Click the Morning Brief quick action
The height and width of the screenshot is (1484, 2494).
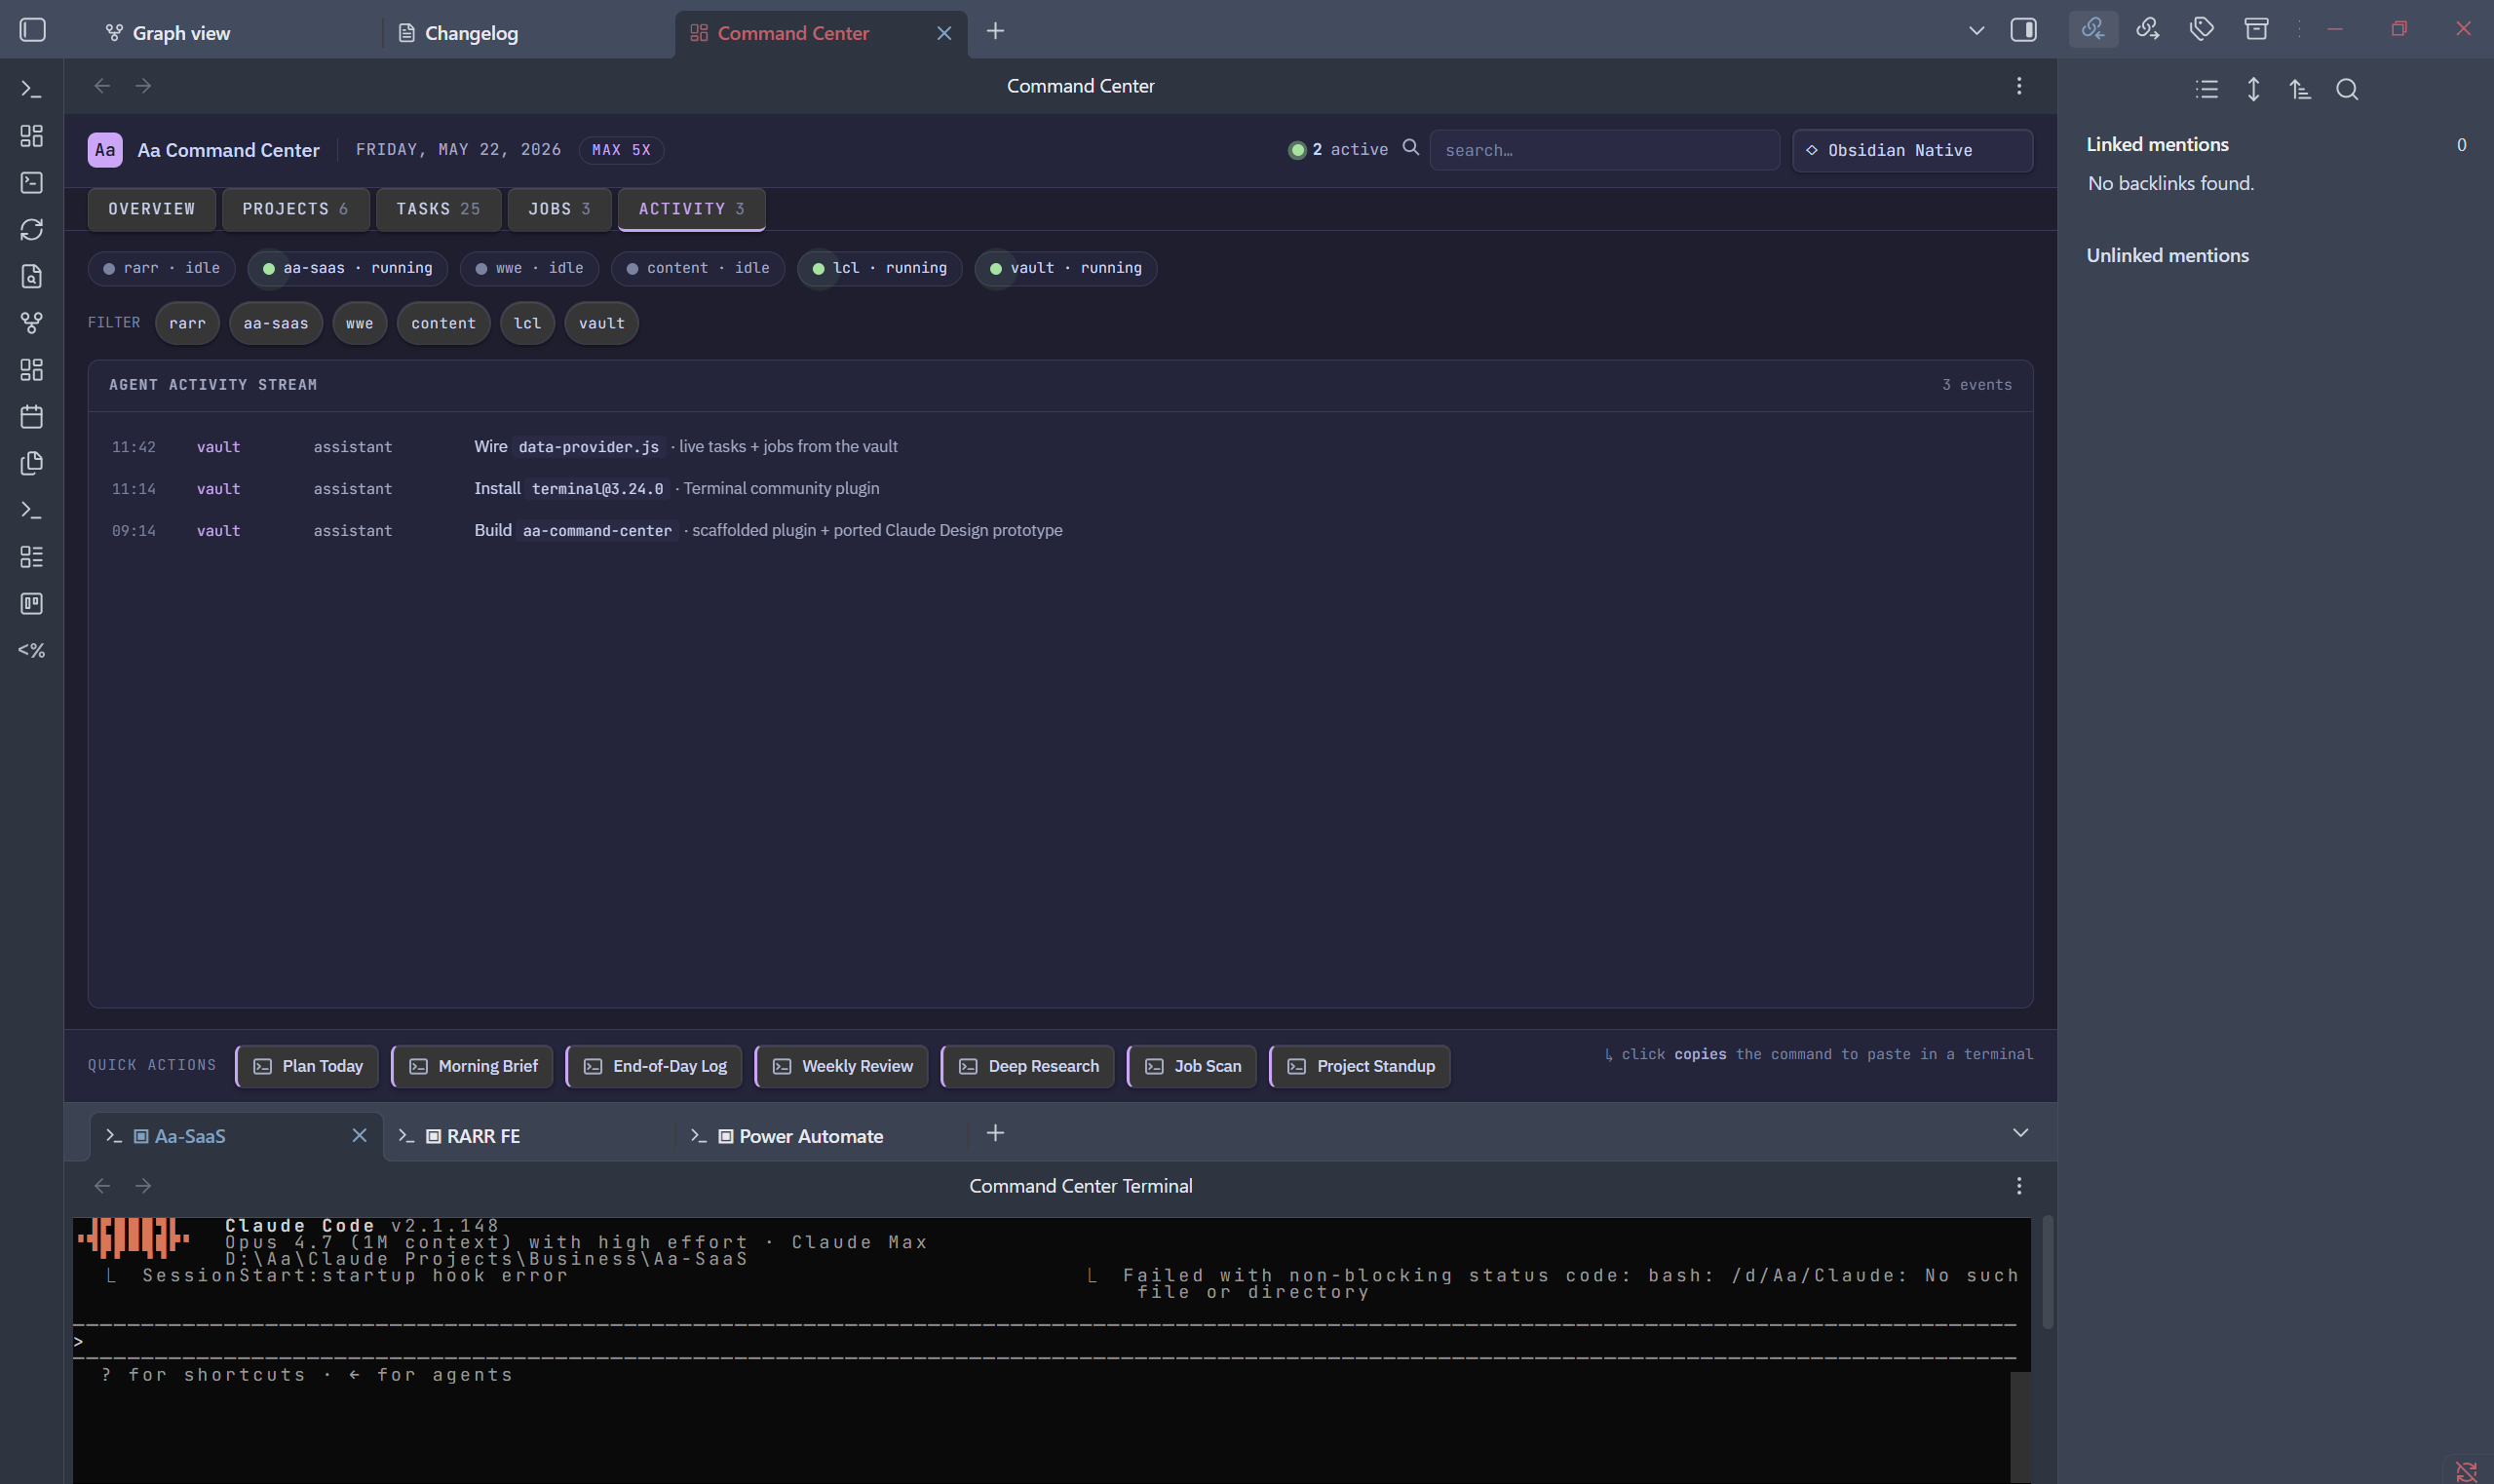473,1066
